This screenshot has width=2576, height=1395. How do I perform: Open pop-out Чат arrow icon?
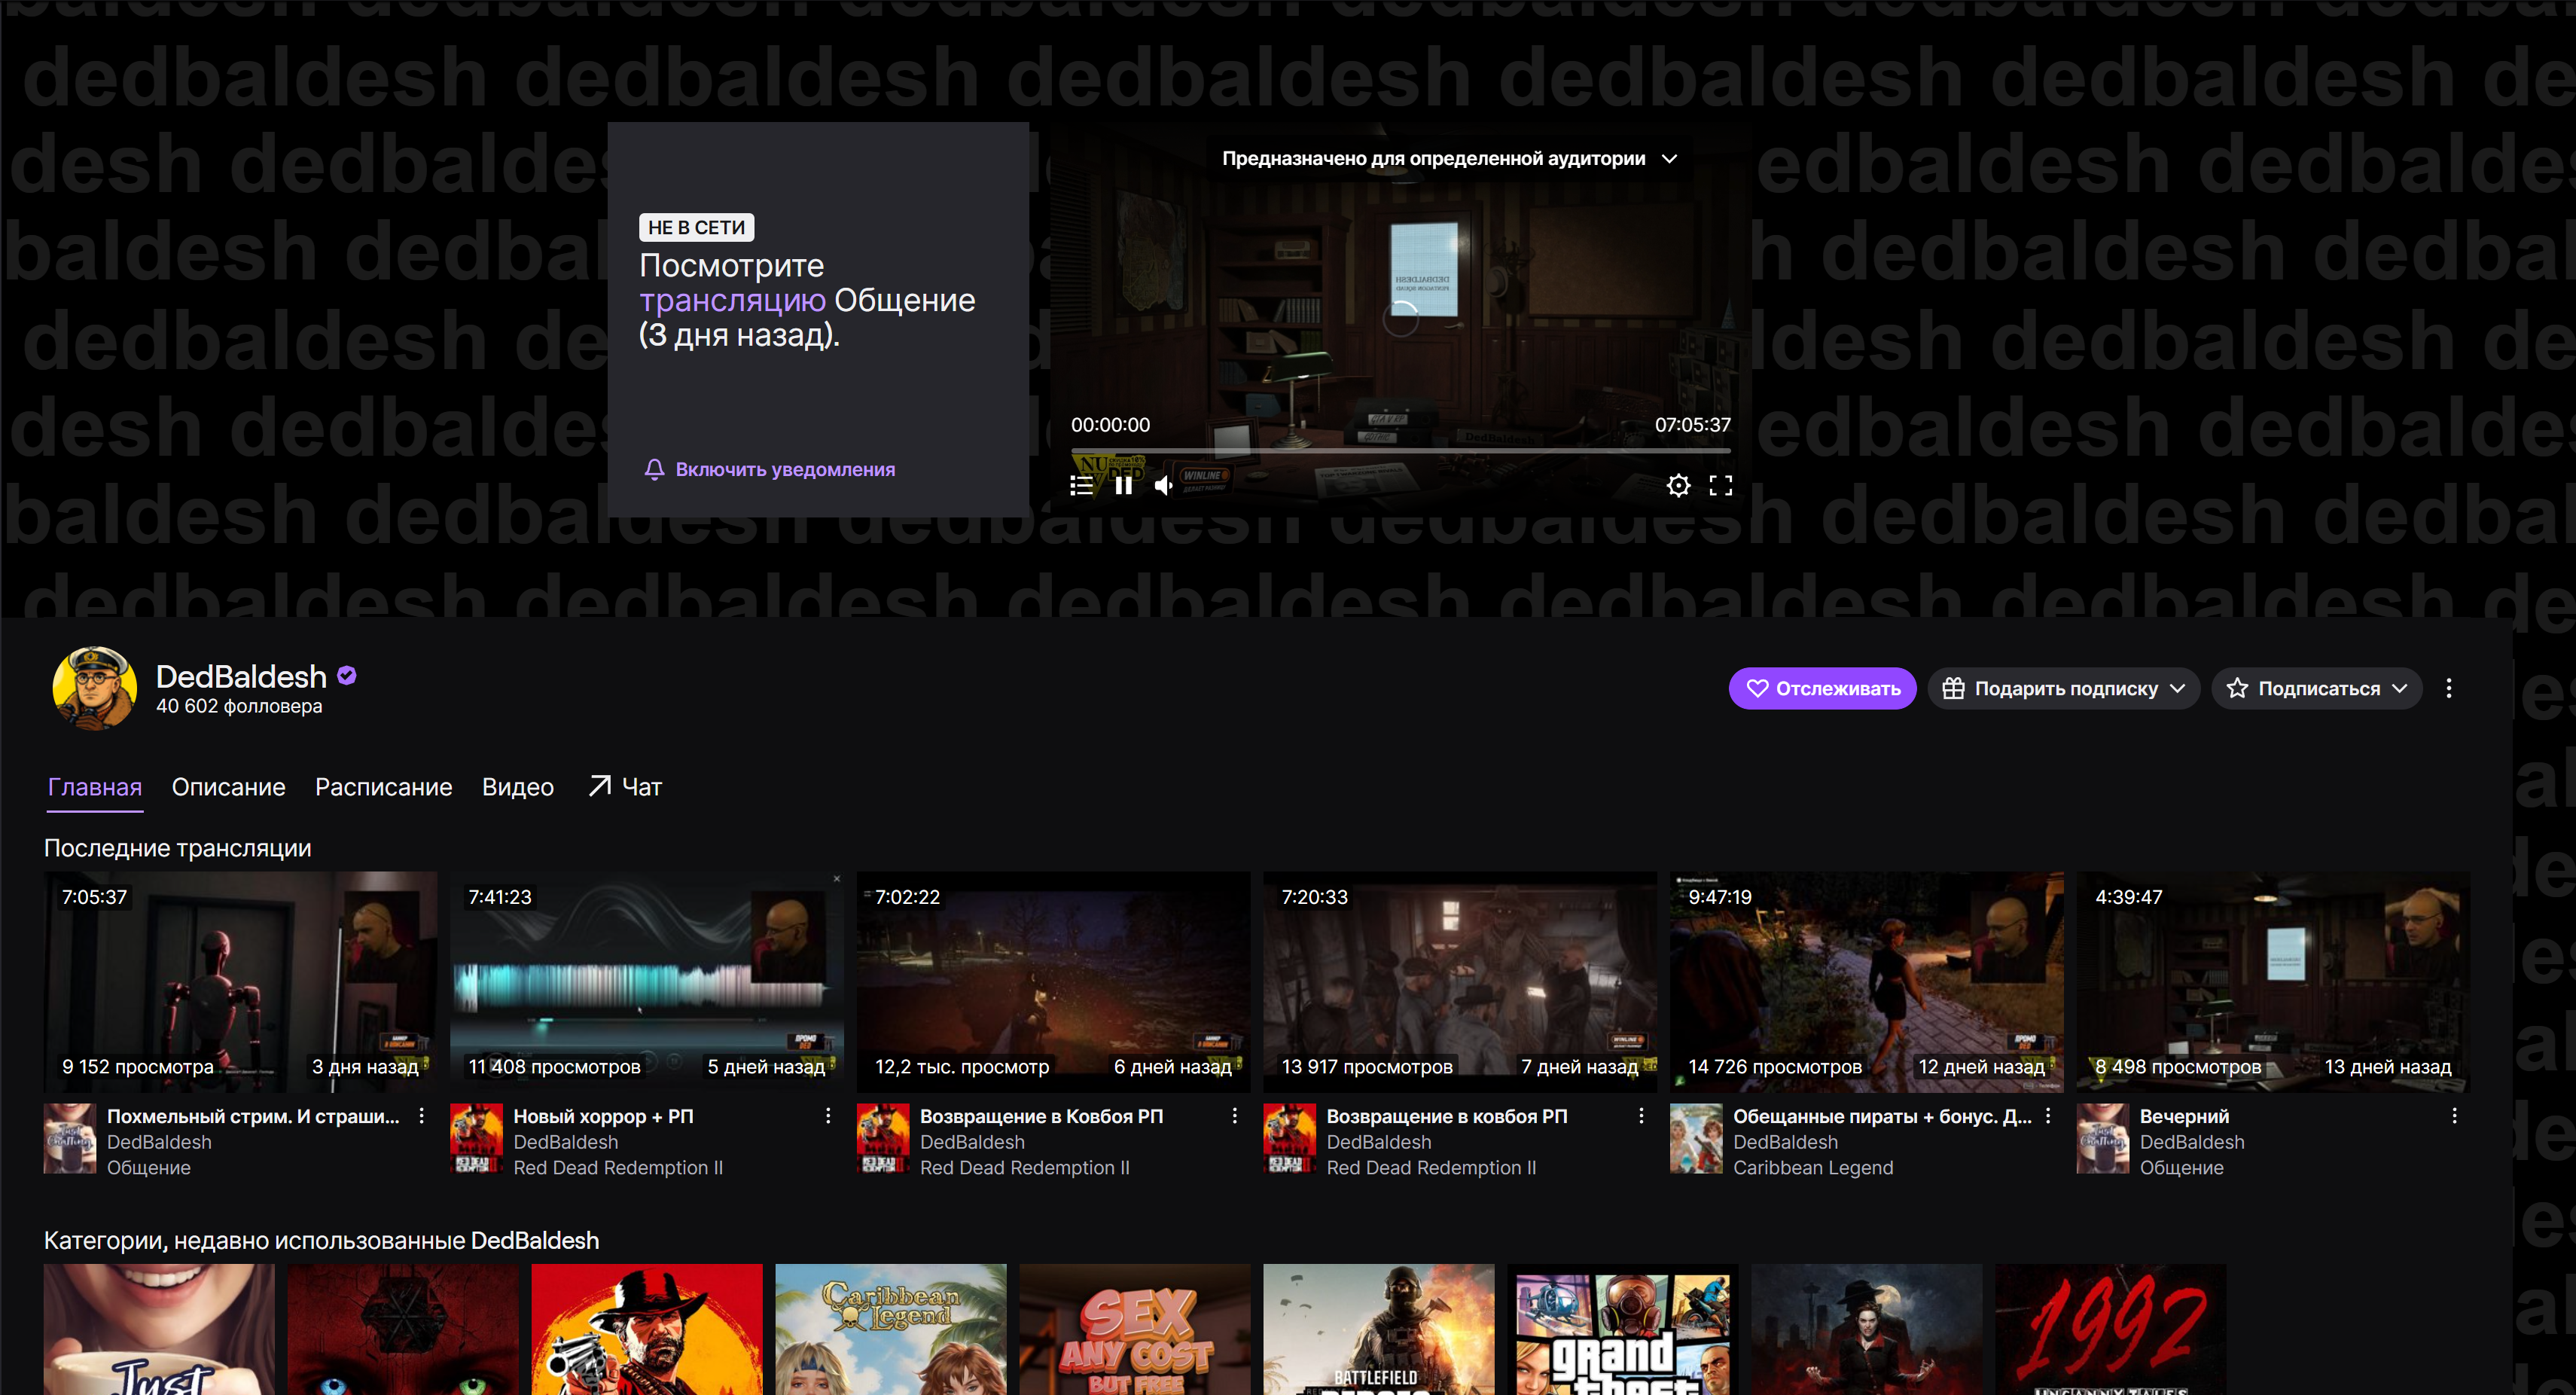pos(600,786)
